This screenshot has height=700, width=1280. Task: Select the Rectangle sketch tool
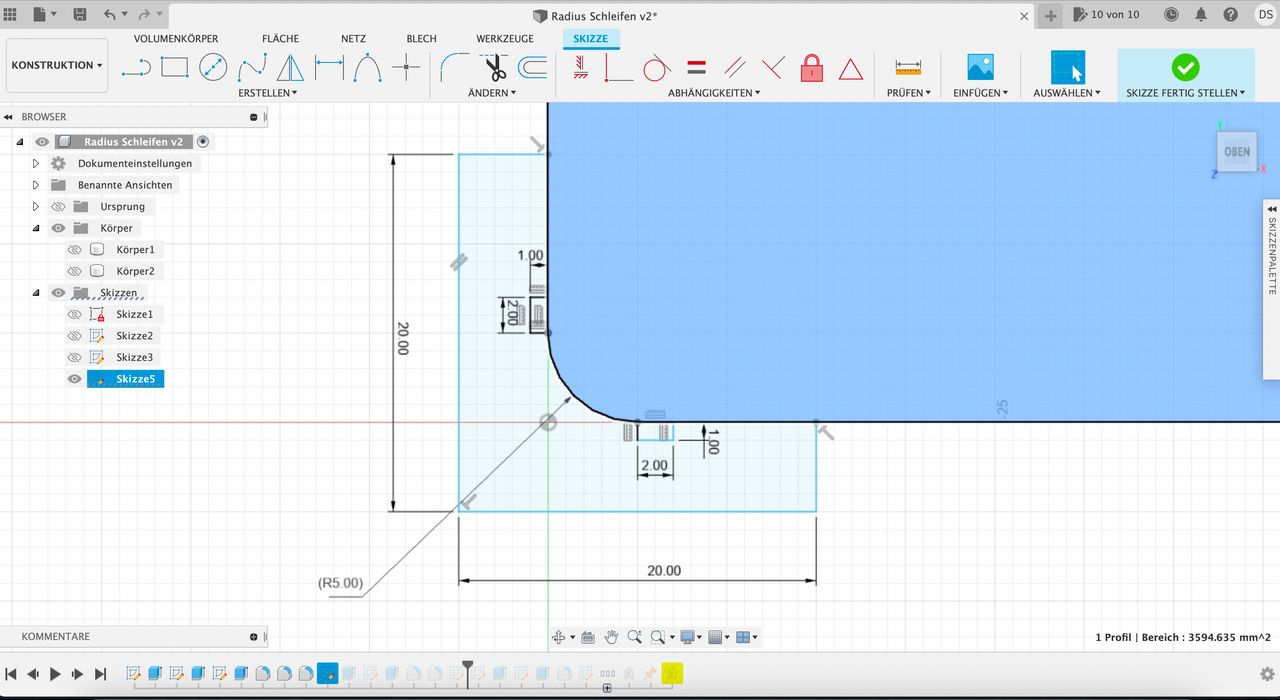point(174,67)
